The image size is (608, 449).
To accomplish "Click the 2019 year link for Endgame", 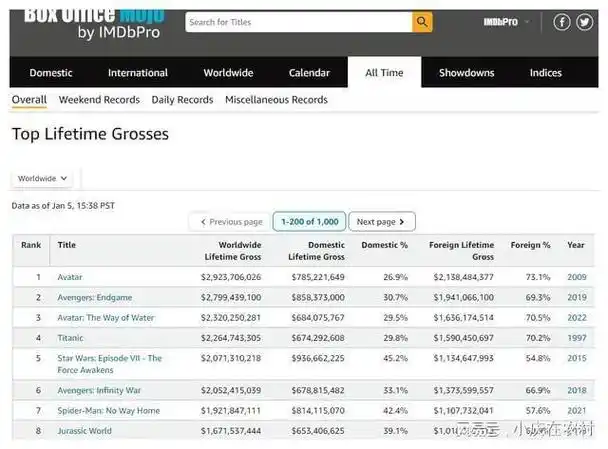I will click(575, 297).
